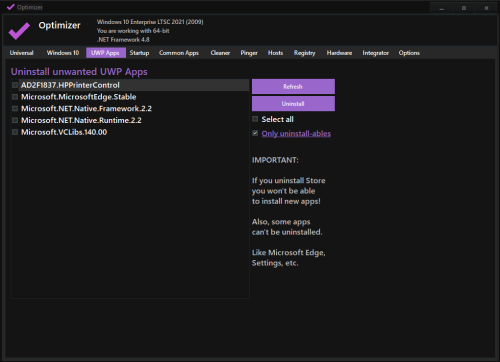Click the Uninstall unwanted UWP Apps heading
The image size is (500, 362).
tap(79, 72)
